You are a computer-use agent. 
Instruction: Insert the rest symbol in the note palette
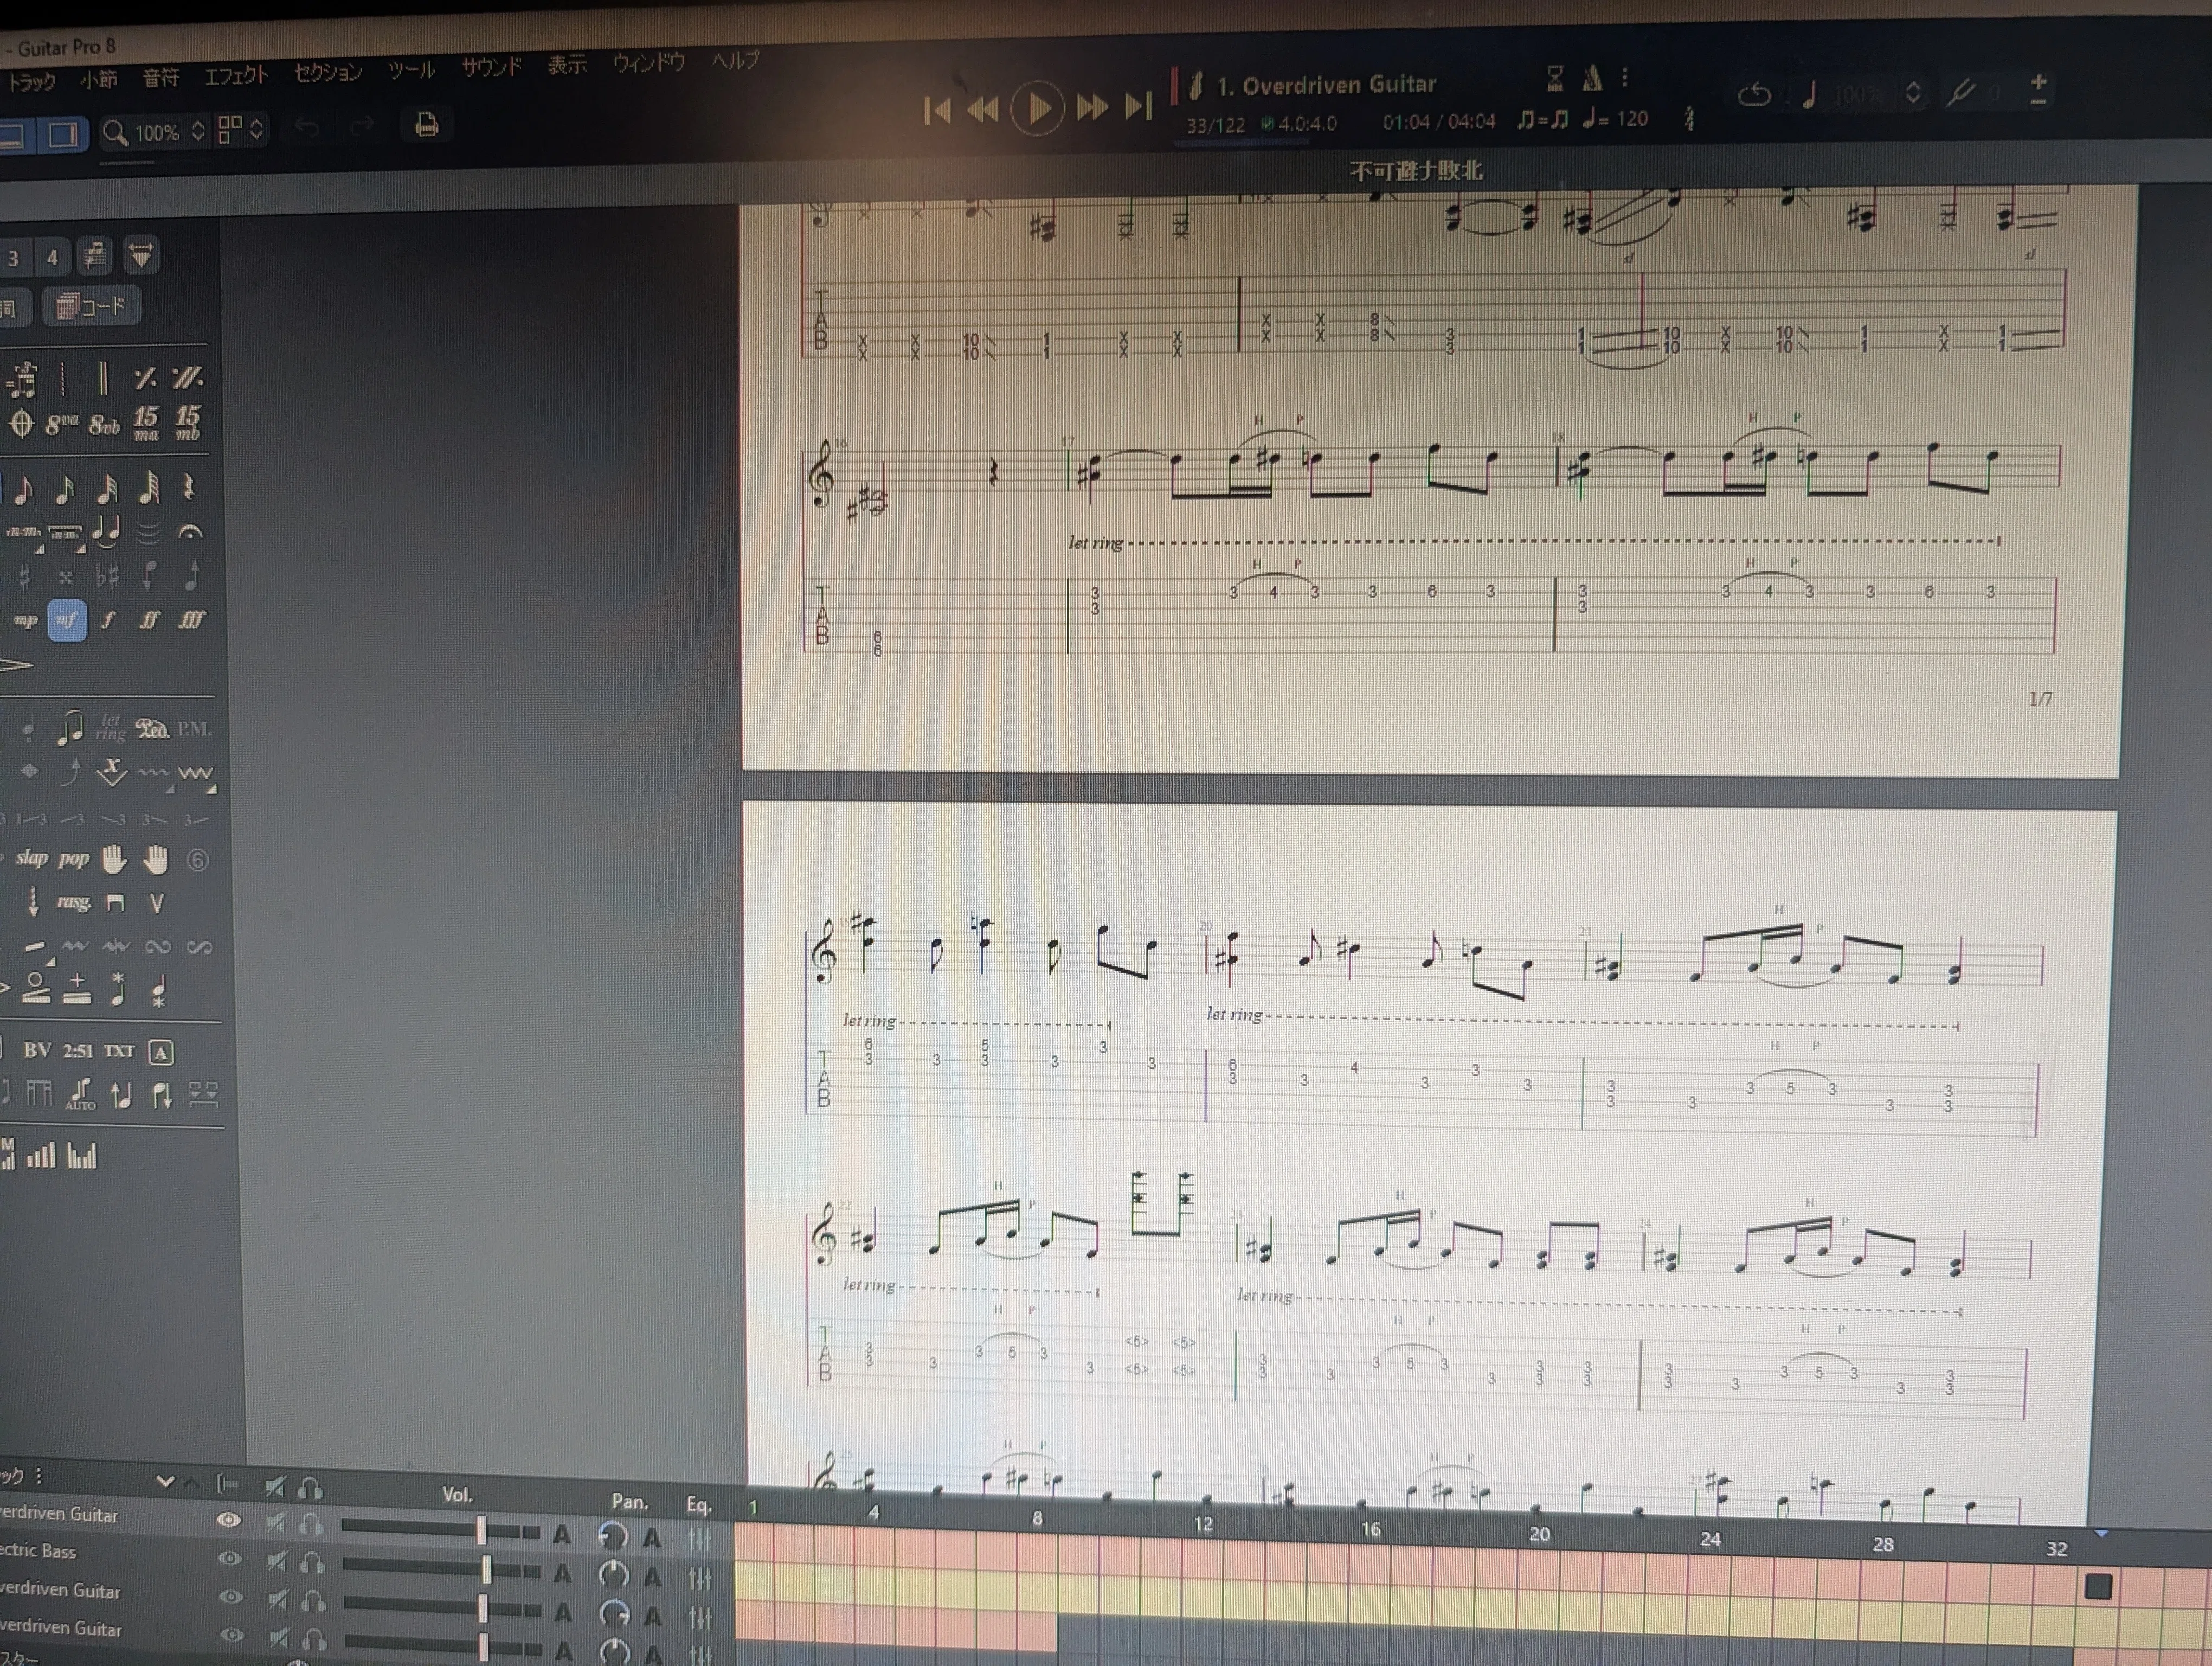[x=189, y=487]
